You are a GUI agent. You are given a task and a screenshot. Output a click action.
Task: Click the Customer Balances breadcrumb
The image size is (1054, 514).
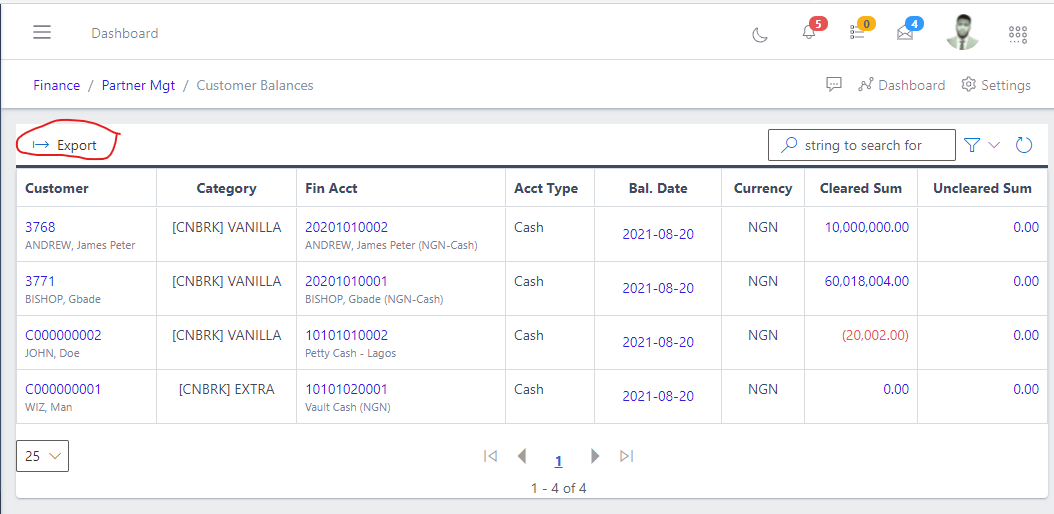pos(255,85)
